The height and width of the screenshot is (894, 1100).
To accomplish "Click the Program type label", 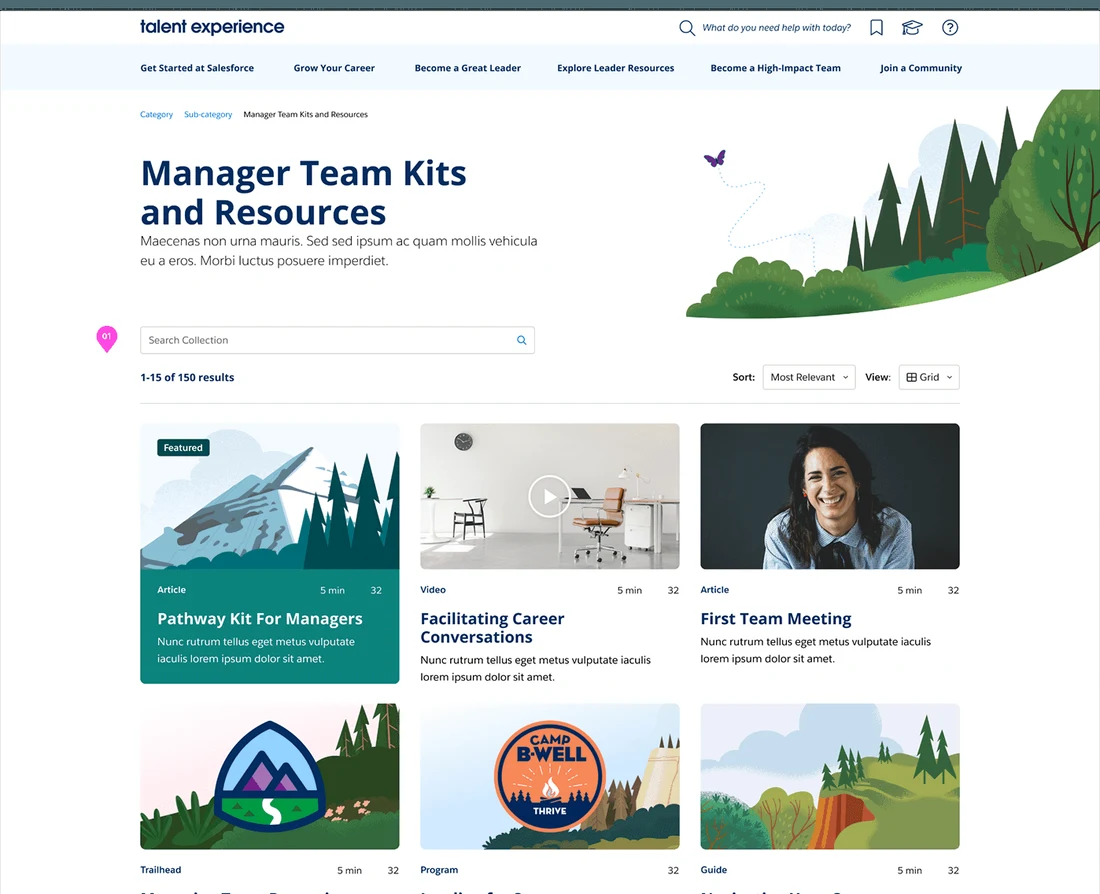I will pos(439,870).
